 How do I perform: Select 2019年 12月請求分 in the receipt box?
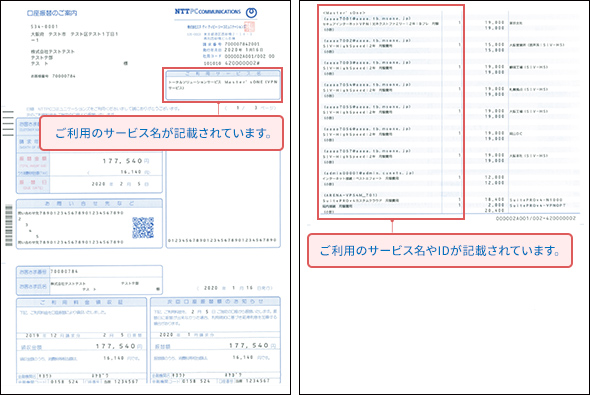pyautogui.click(x=53, y=335)
